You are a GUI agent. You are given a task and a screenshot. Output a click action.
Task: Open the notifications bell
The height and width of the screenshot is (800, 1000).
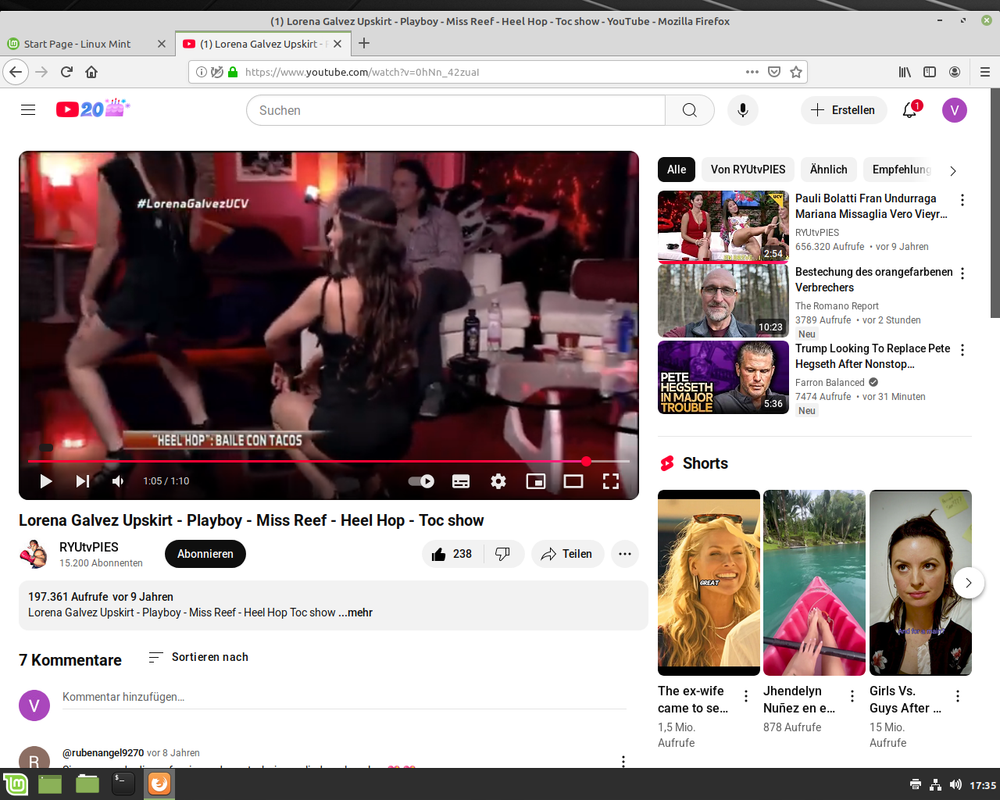tap(910, 110)
